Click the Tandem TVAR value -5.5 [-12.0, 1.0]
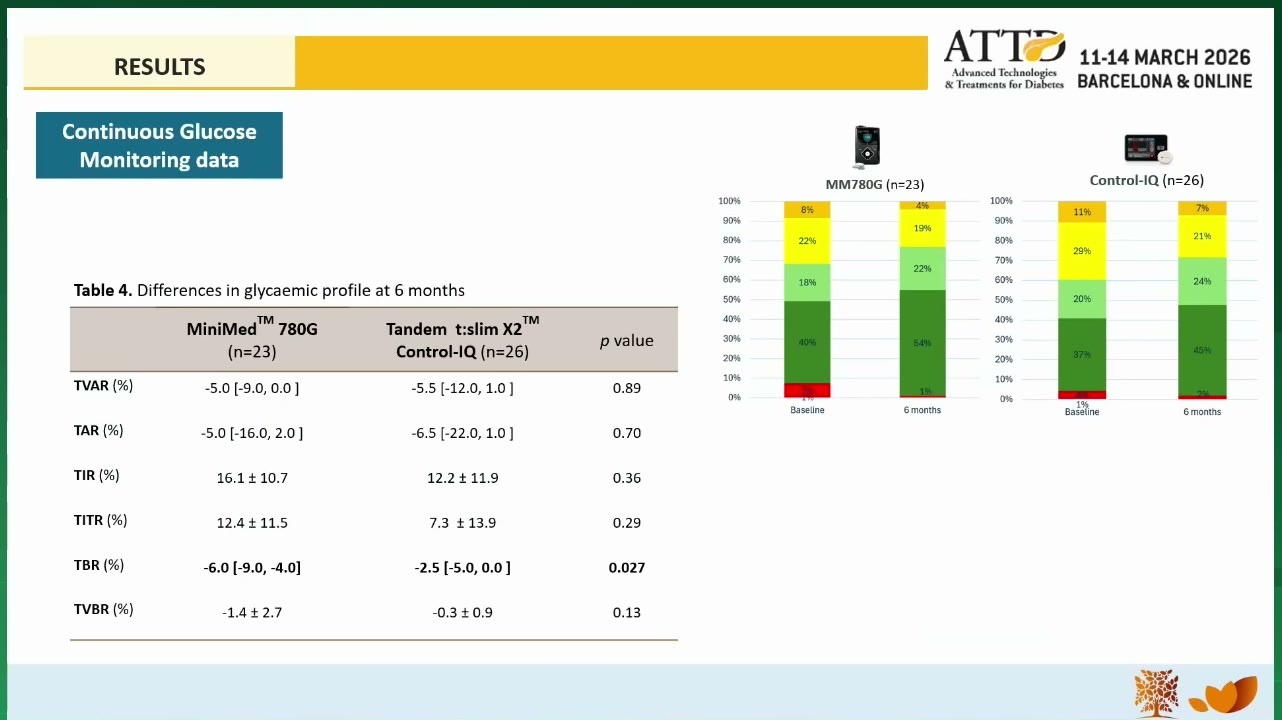This screenshot has width=1282, height=720. (463, 388)
